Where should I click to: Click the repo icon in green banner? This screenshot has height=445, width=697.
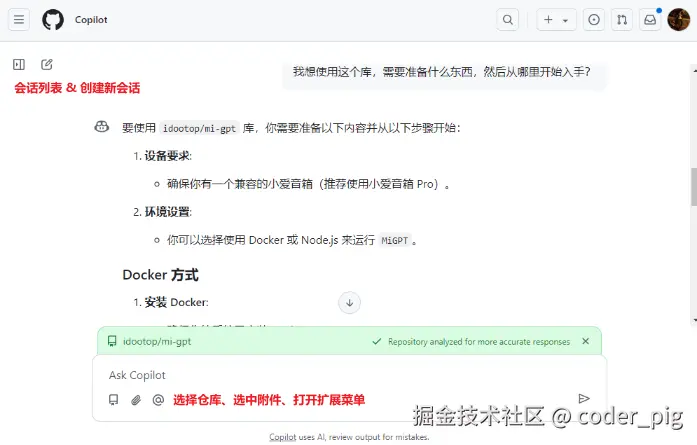112,341
